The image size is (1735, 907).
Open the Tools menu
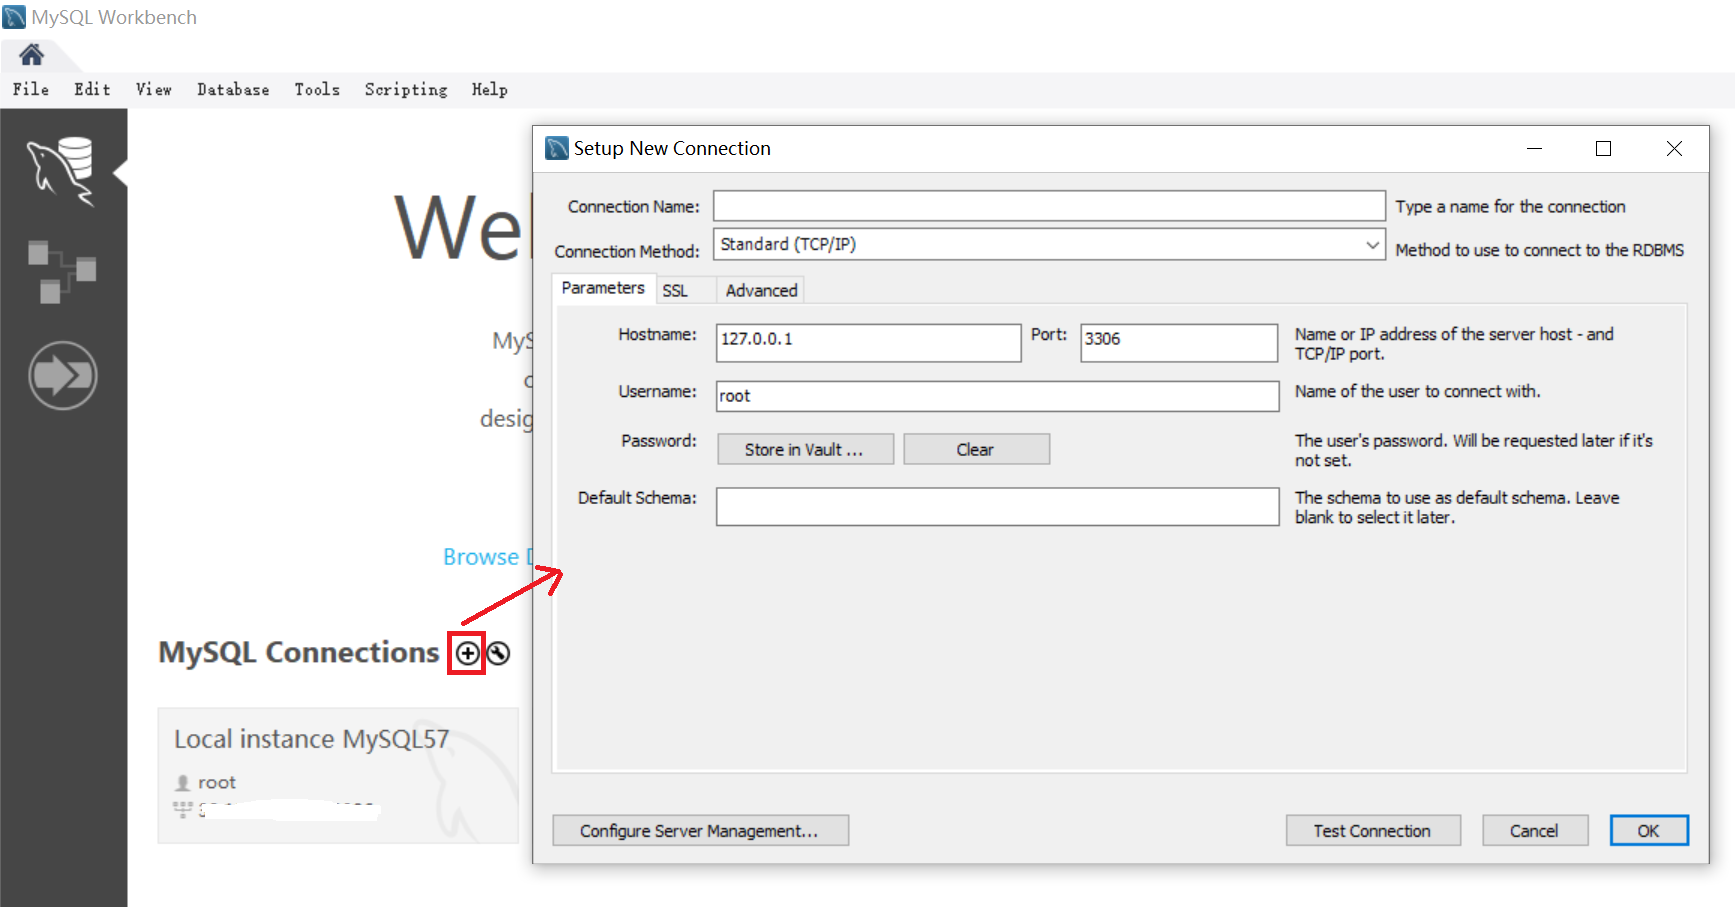(x=317, y=90)
